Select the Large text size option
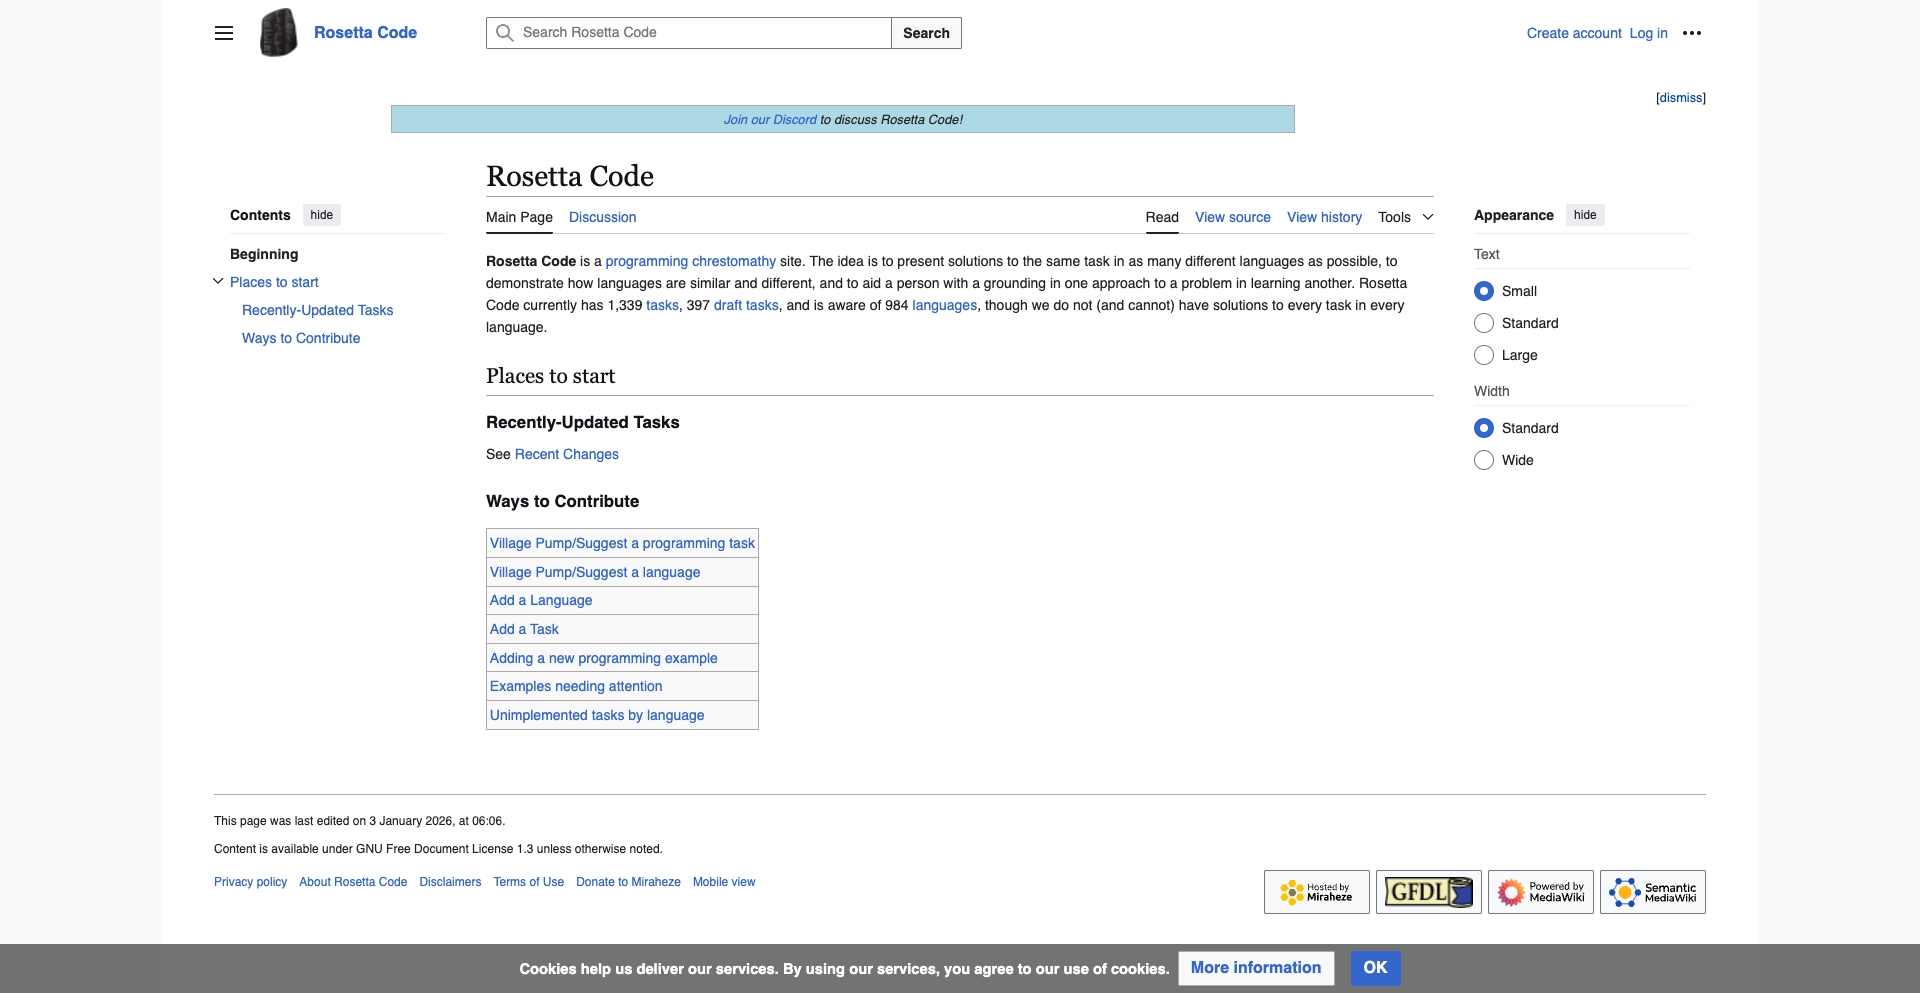 [1484, 355]
